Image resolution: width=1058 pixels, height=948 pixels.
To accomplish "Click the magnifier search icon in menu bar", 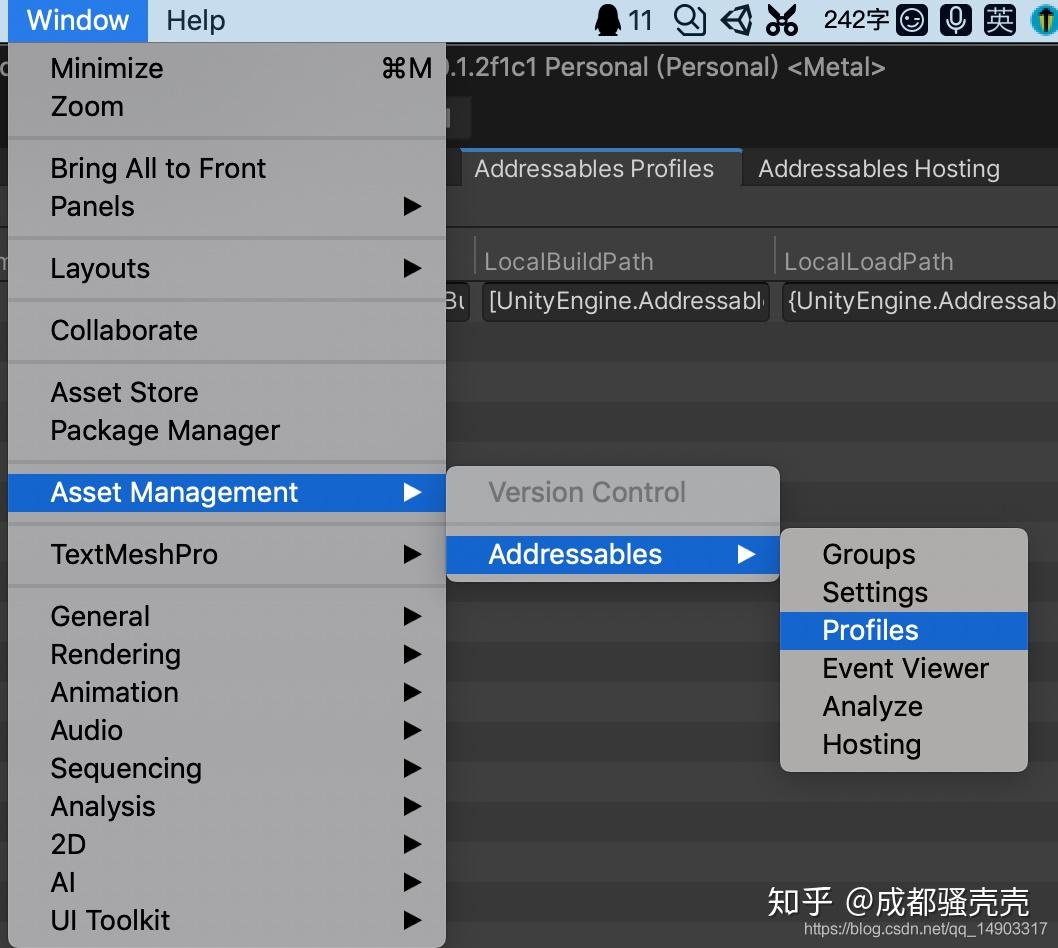I will coord(689,20).
